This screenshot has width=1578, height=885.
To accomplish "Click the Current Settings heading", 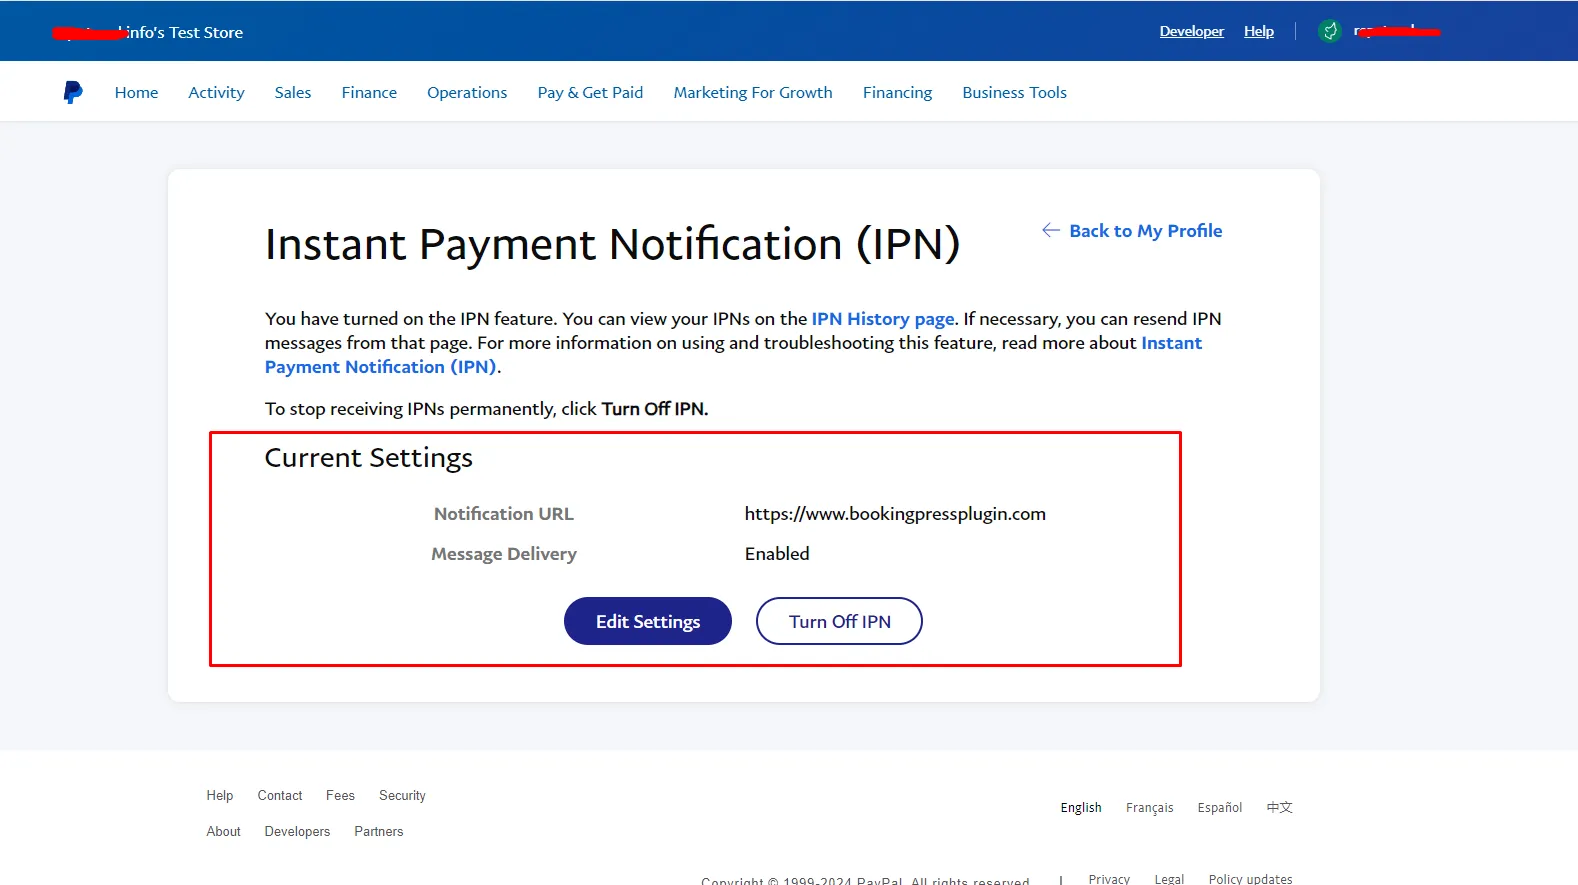I will tap(368, 458).
